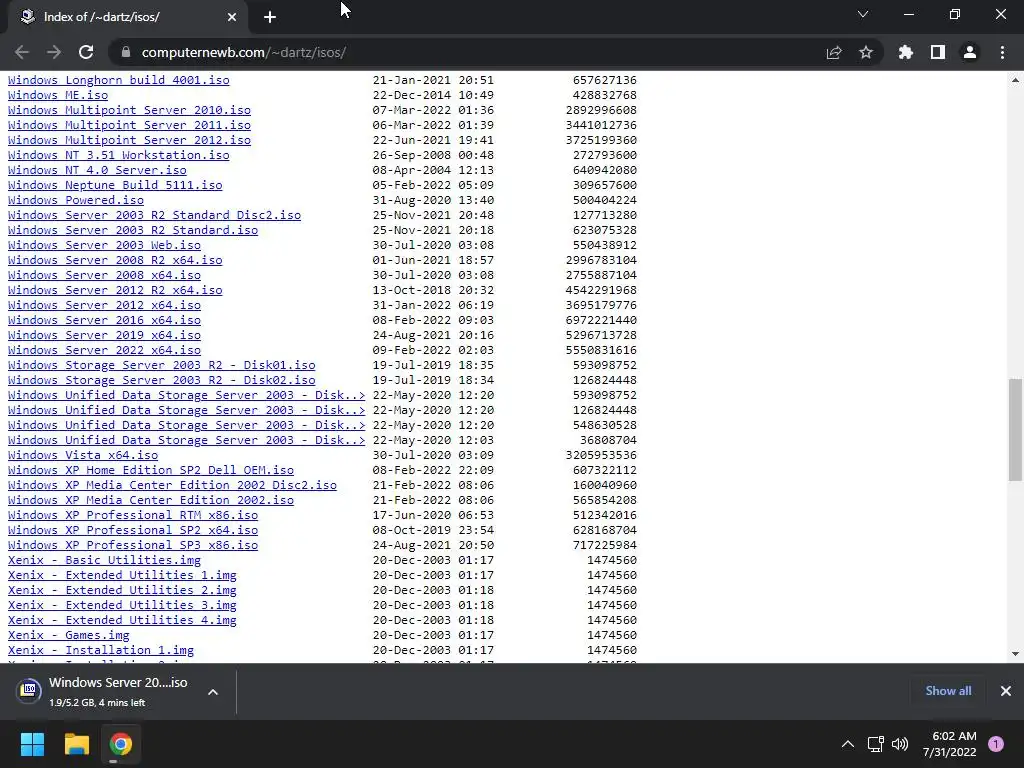Close the 'Index of /~dartz/isos/' tab
Viewport: 1024px width, 768px height.
coord(232,17)
